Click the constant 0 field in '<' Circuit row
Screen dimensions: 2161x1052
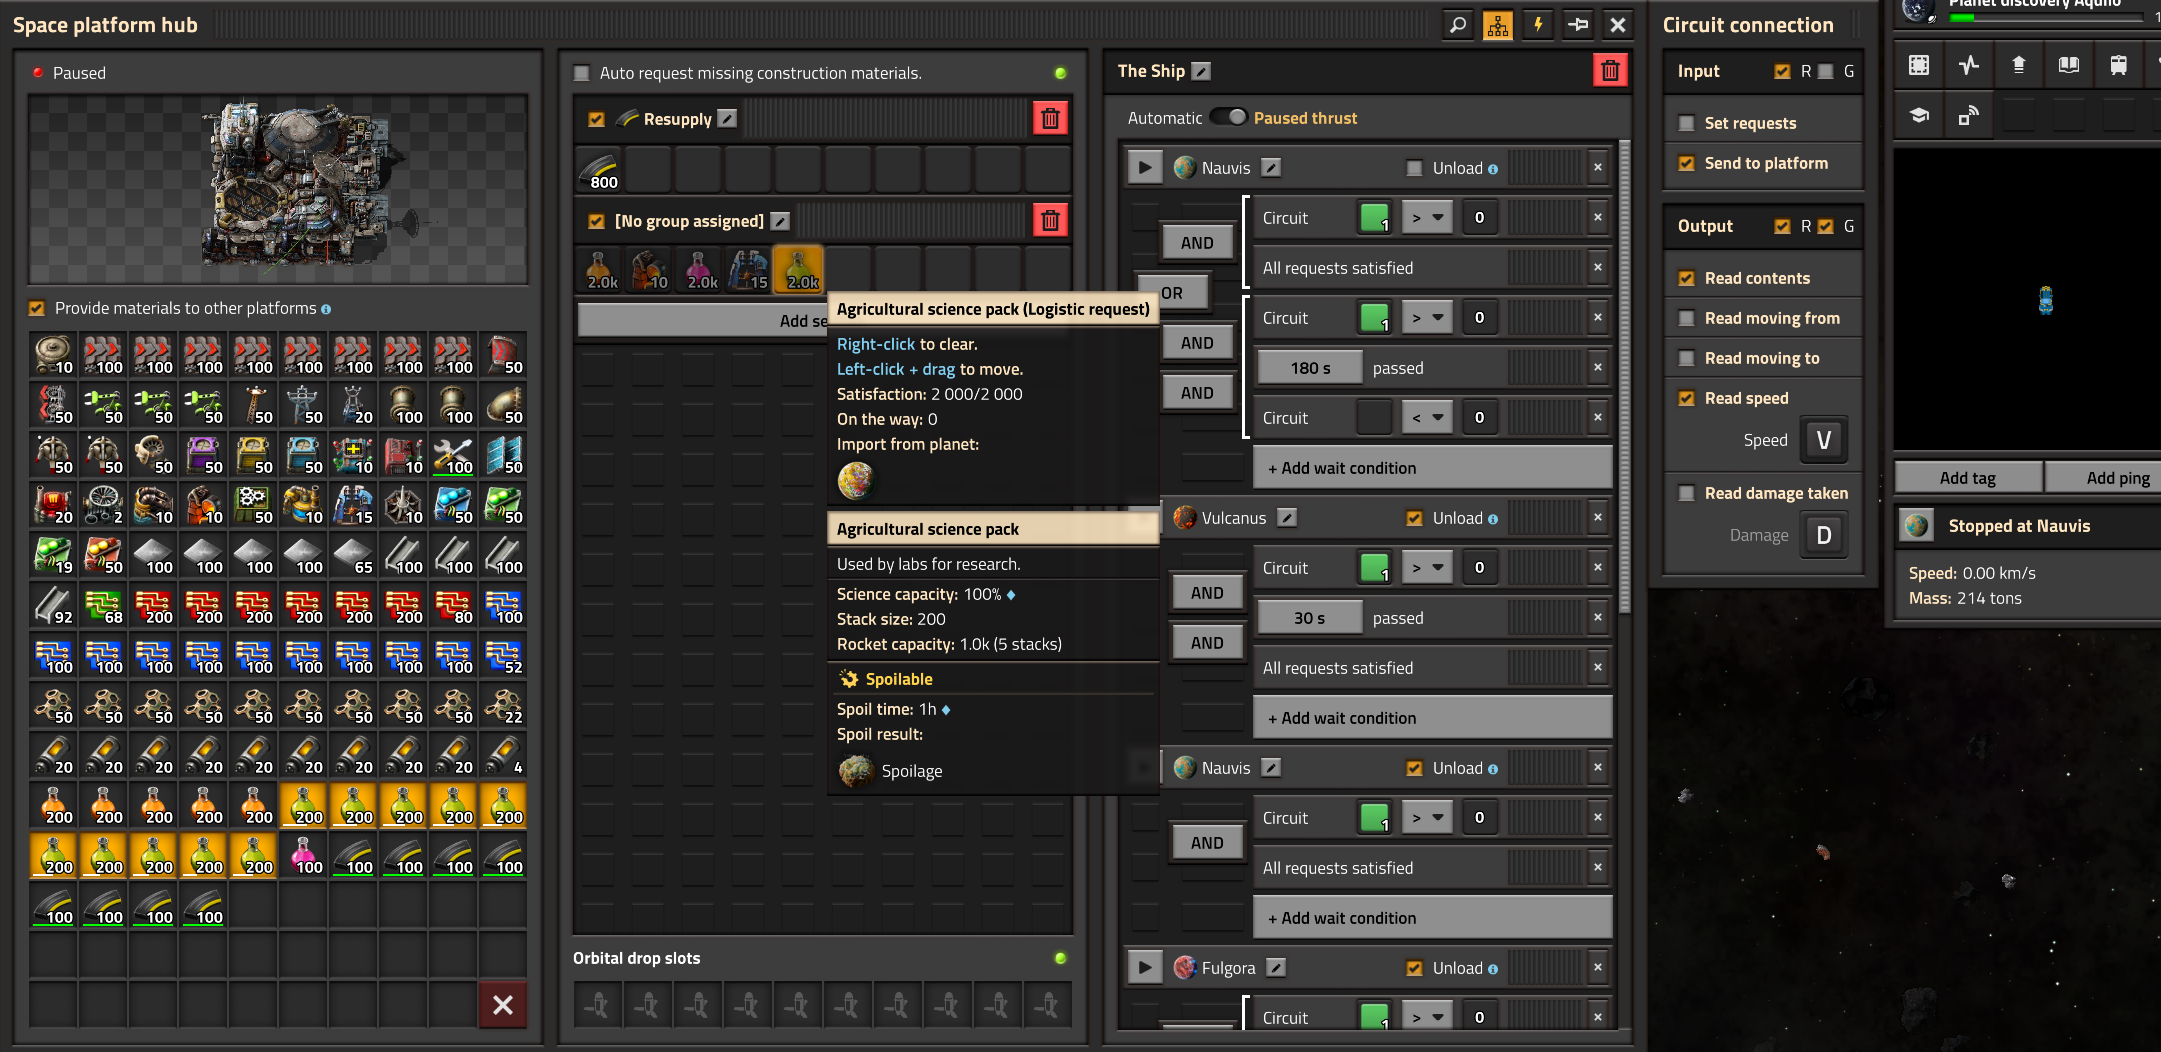1480,417
